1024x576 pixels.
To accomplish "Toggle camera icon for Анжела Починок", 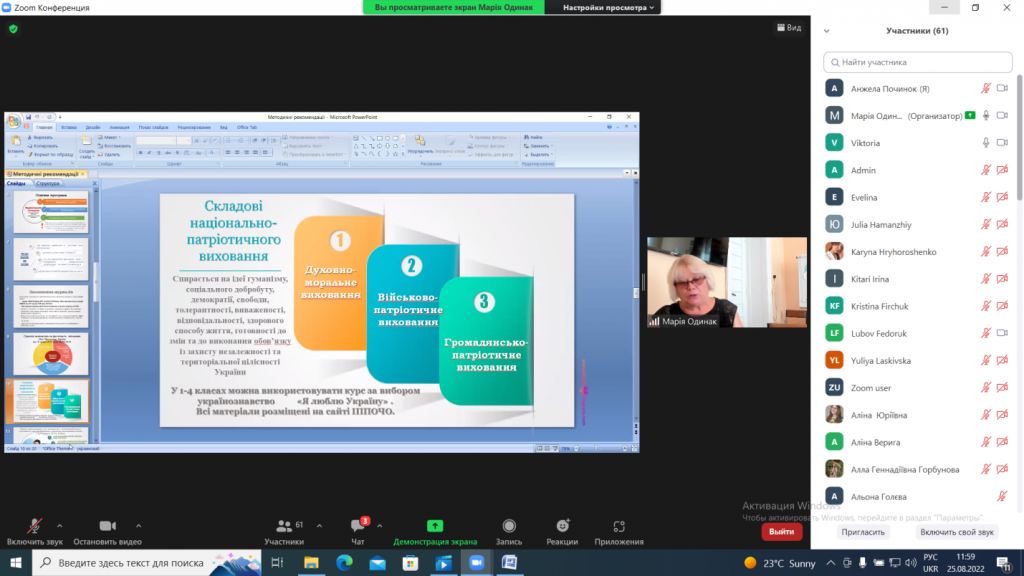I will pos(1002,88).
